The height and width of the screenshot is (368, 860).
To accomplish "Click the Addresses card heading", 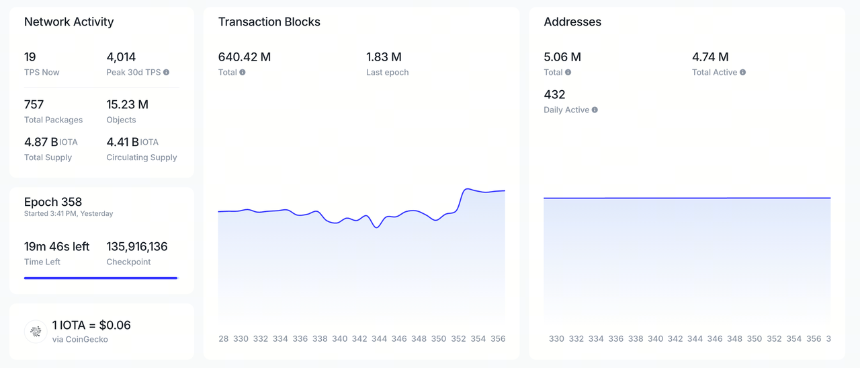I will click(x=573, y=22).
